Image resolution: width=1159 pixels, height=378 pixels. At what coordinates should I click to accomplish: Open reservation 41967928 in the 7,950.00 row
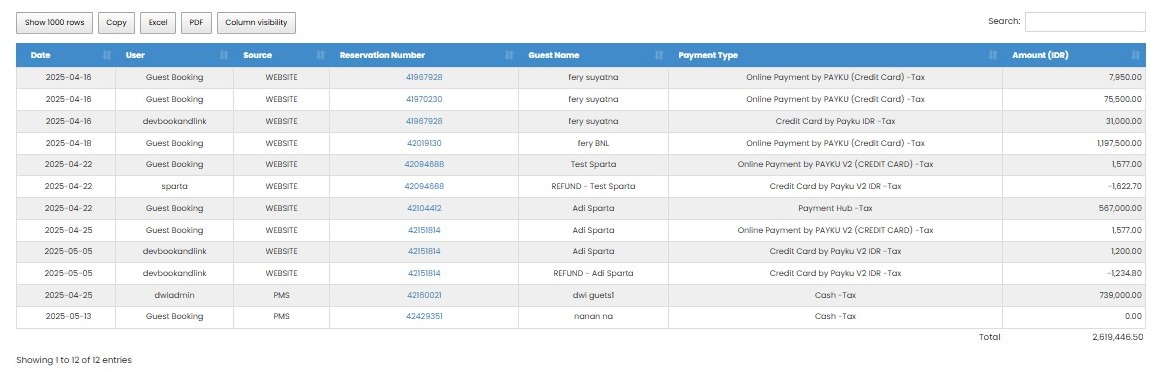(424, 77)
